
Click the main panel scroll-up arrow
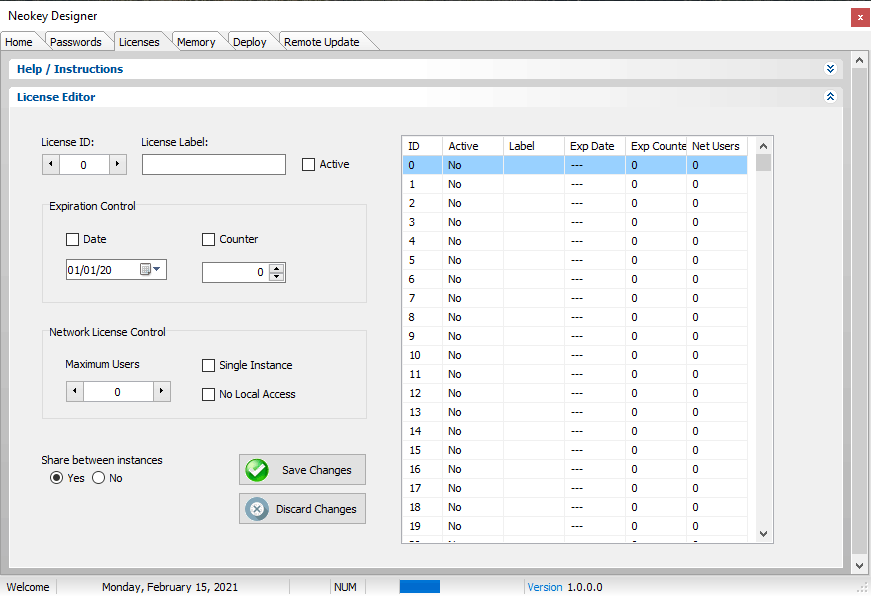click(x=859, y=60)
